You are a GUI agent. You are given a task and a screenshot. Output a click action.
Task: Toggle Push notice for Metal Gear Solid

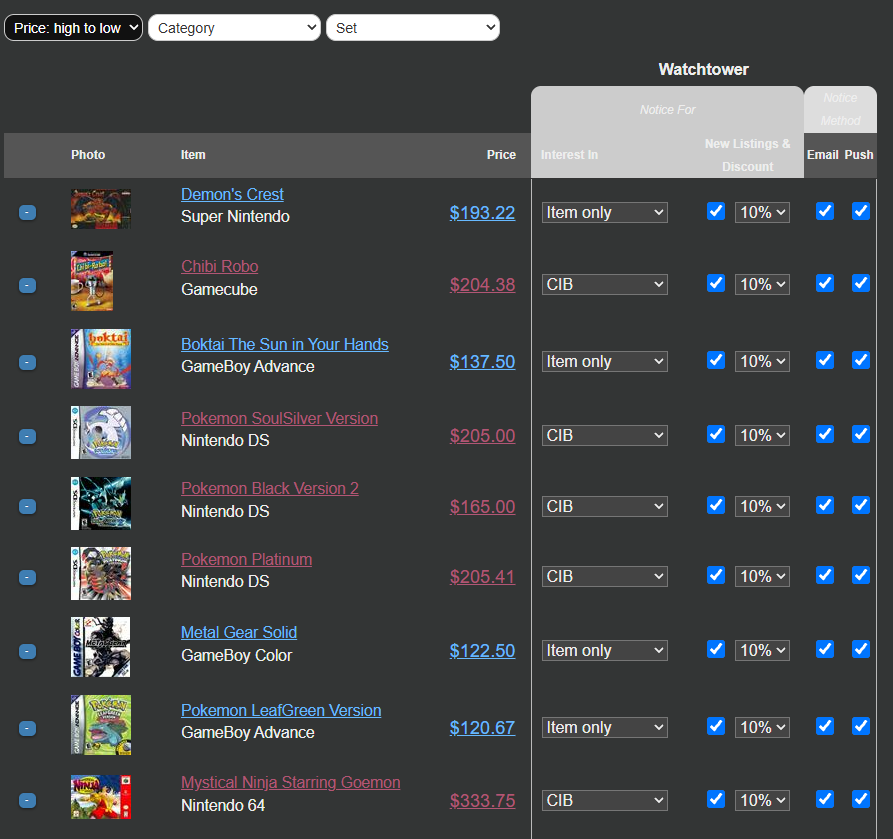click(x=861, y=649)
